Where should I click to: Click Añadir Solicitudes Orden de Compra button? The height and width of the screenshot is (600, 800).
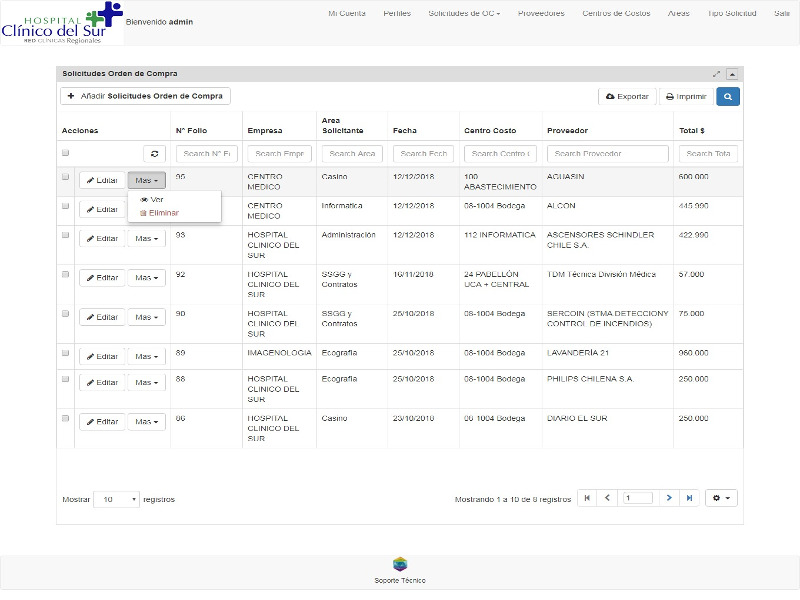click(x=146, y=96)
